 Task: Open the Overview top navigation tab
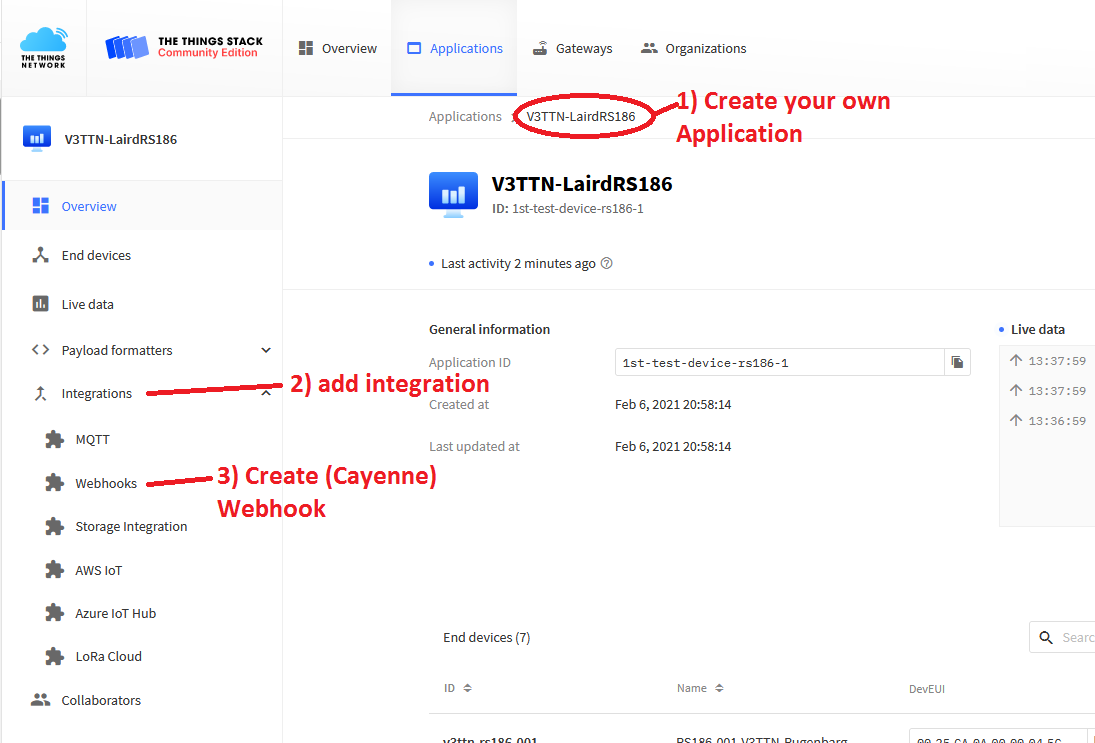tap(337, 48)
